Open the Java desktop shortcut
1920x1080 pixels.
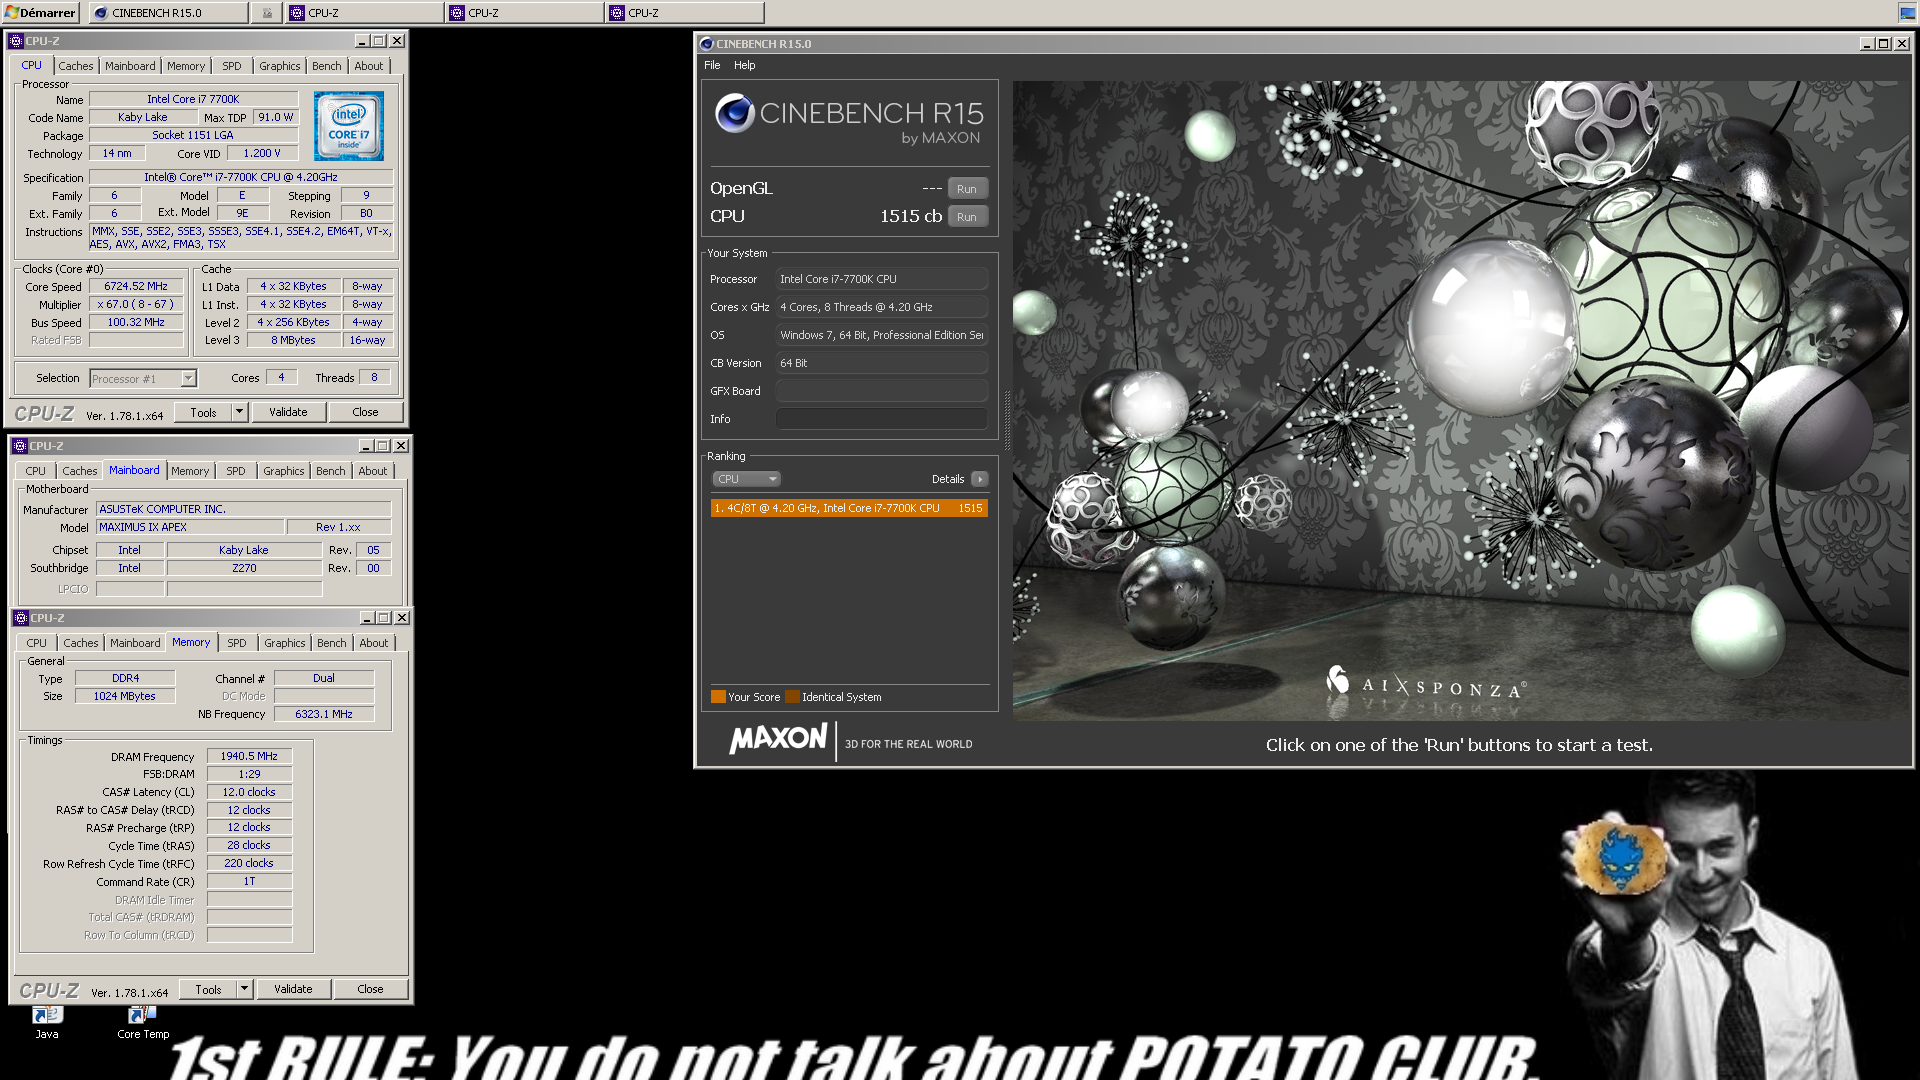47,1023
